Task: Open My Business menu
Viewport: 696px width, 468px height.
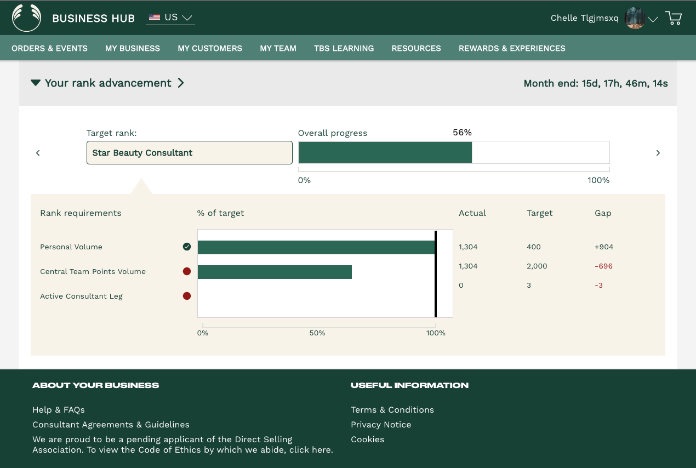Action: pos(132,48)
